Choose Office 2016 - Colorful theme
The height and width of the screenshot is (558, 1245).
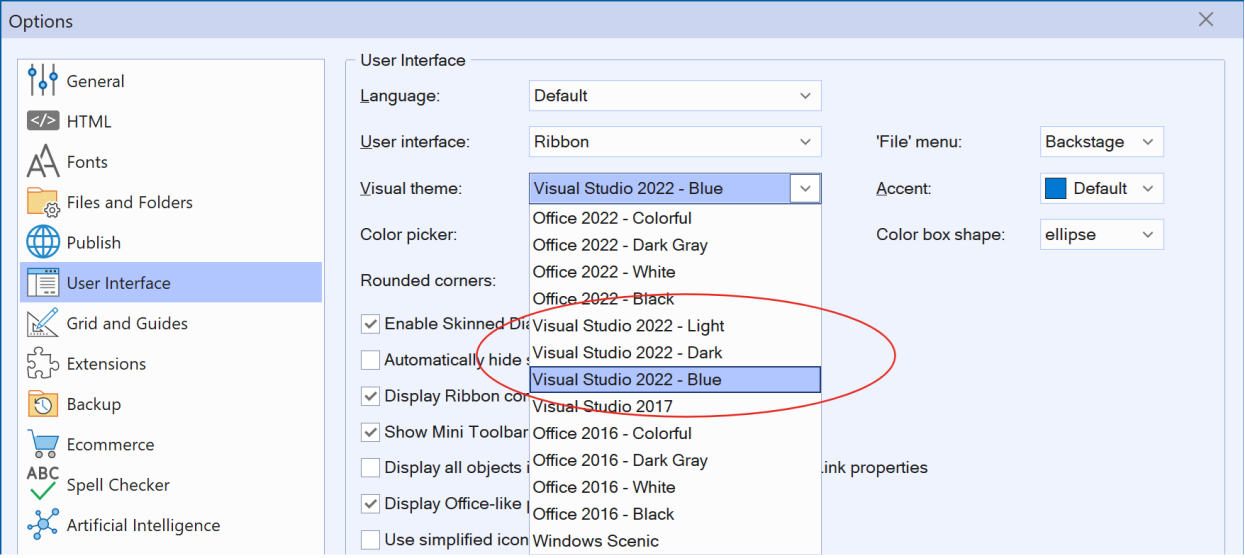pos(675,434)
